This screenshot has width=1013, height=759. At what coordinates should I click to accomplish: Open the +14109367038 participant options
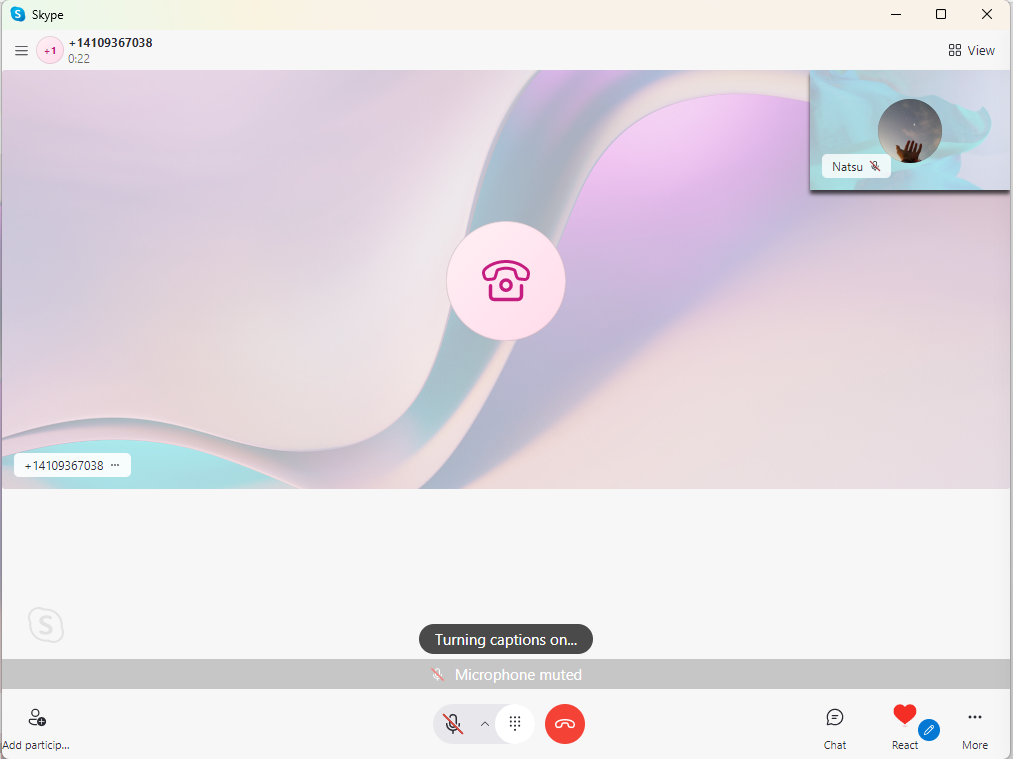[115, 465]
